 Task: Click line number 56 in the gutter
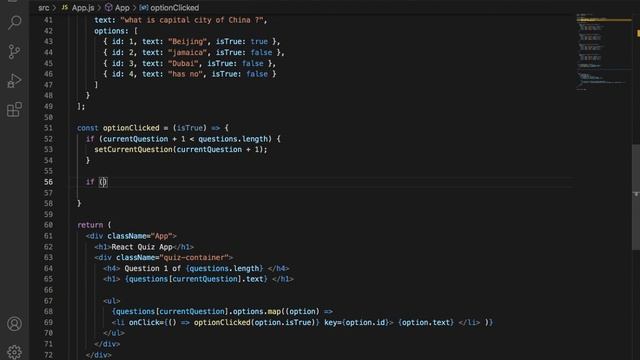click(48, 182)
